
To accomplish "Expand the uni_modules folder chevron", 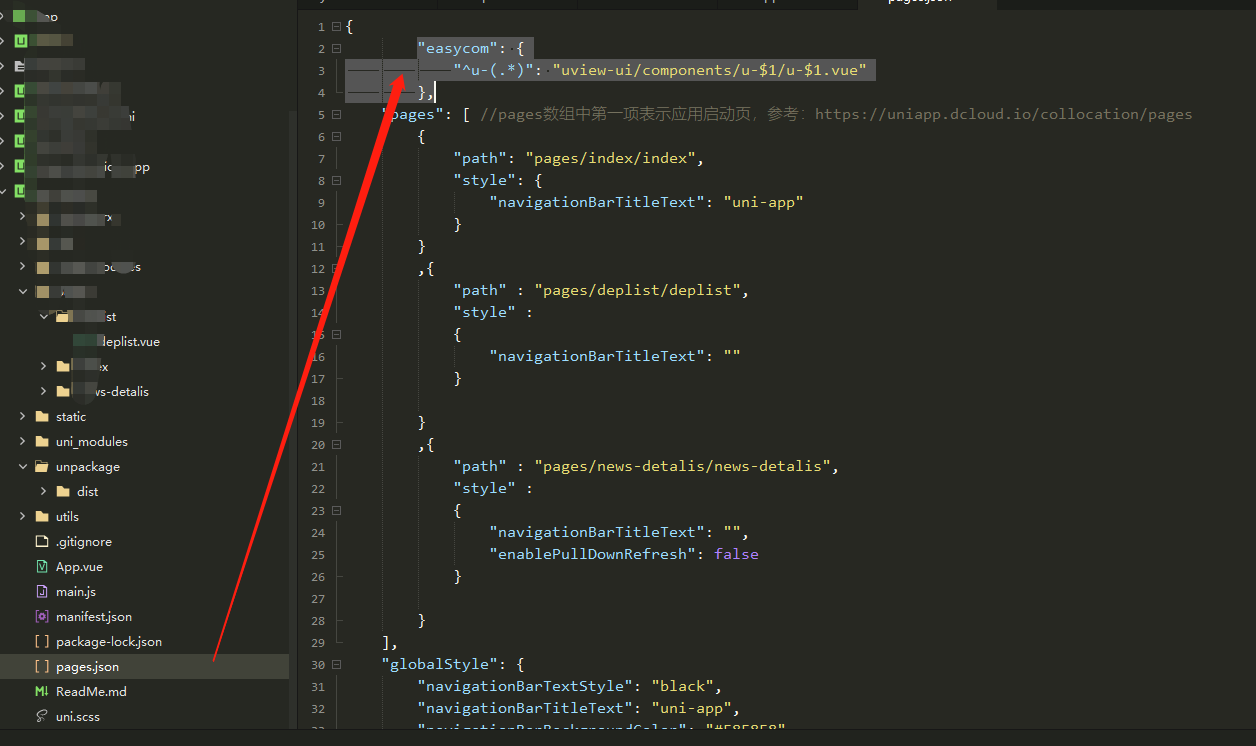I will [22, 442].
